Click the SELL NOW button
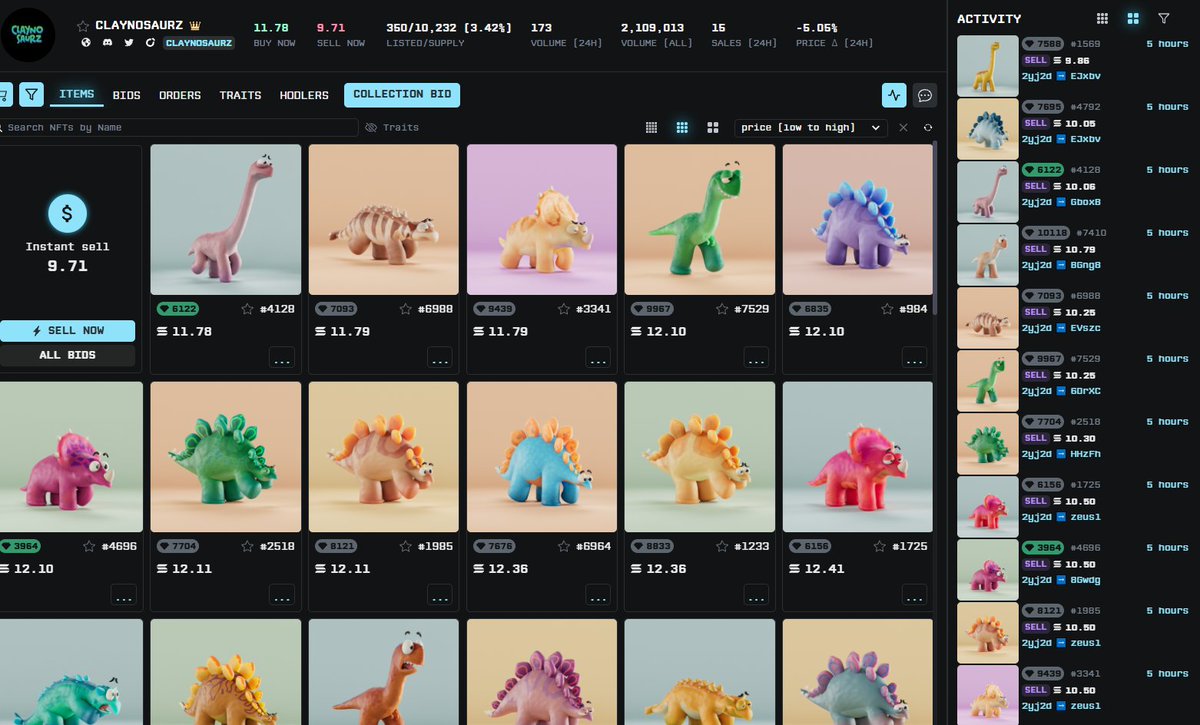The image size is (1200, 725). pyautogui.click(x=67, y=331)
